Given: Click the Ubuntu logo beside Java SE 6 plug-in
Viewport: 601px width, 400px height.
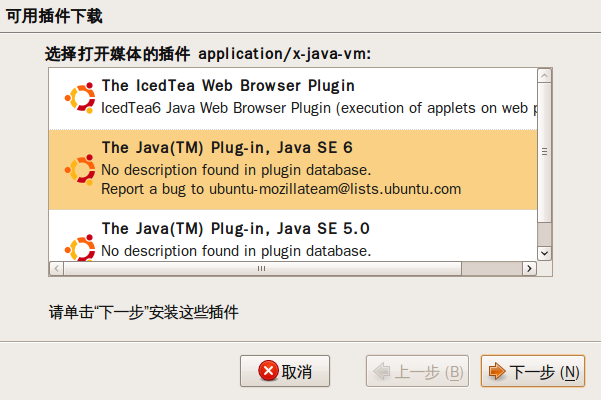Looking at the screenshot, I should point(80,170).
